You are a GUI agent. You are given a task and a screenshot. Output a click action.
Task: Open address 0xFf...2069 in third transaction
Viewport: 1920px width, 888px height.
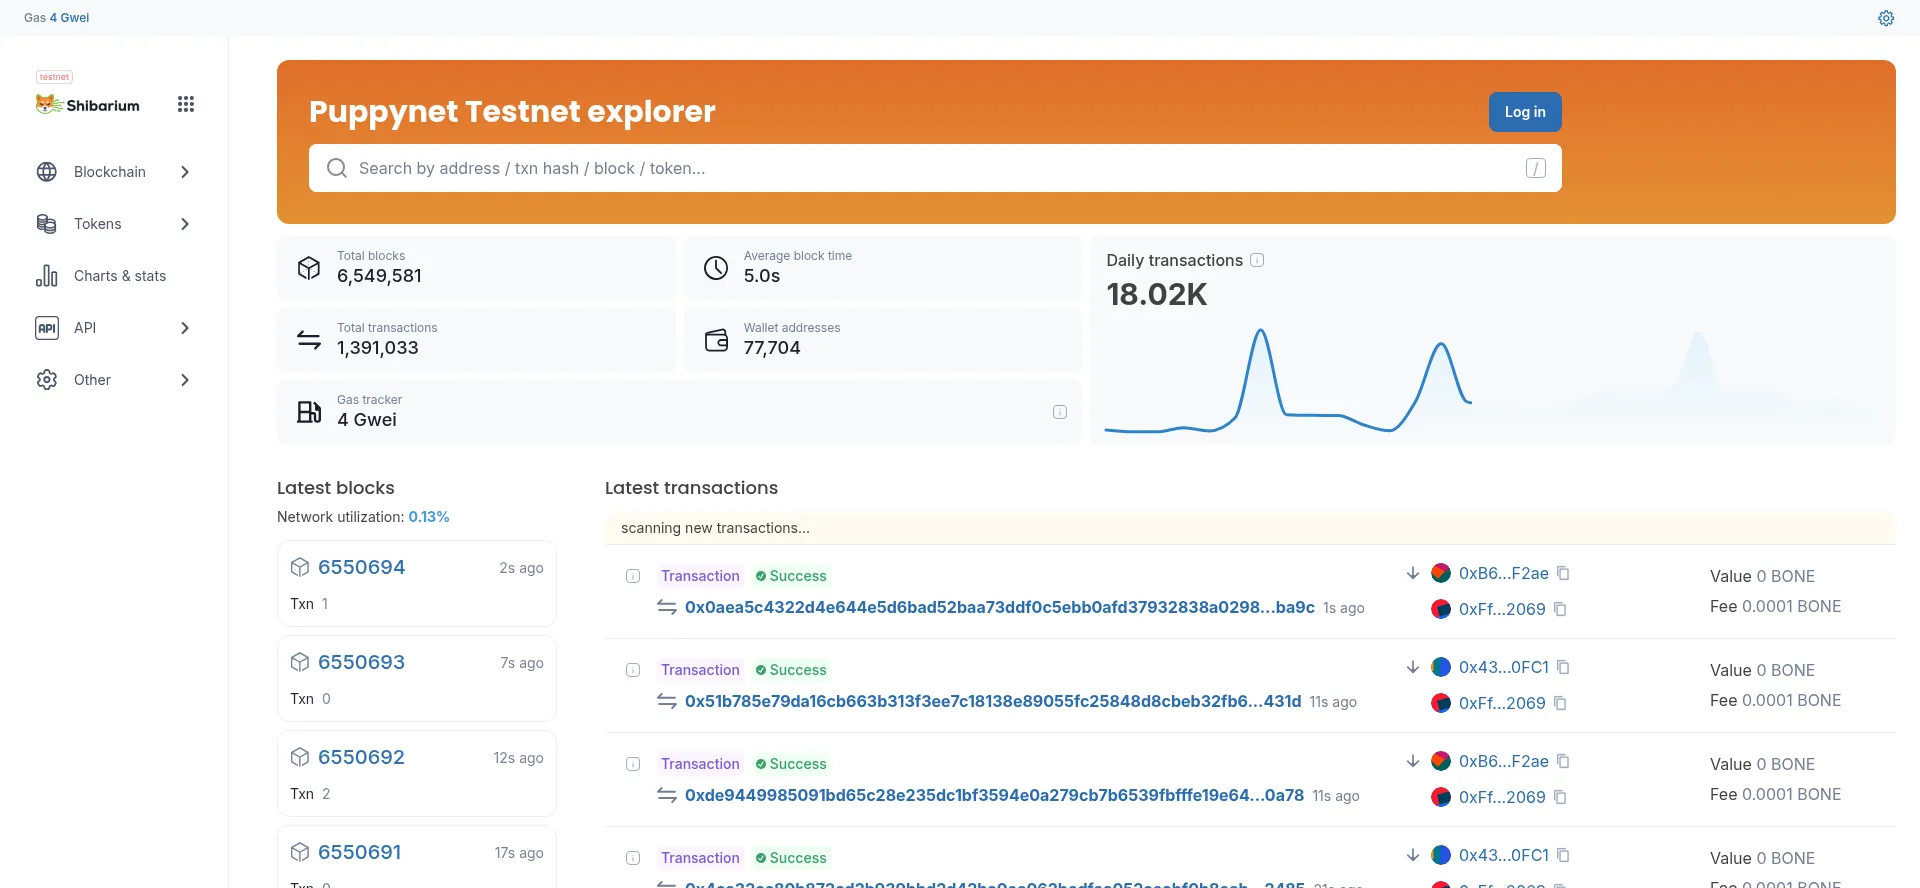1502,797
